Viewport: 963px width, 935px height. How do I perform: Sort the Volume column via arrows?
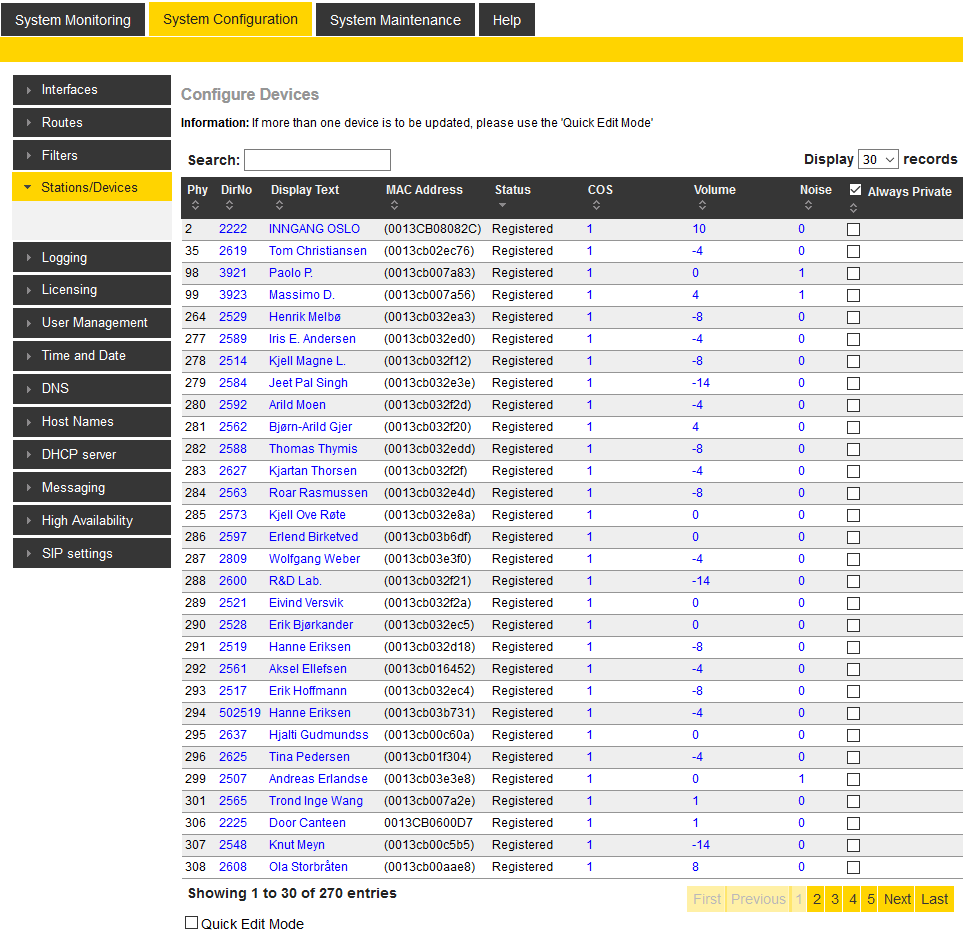pos(702,206)
